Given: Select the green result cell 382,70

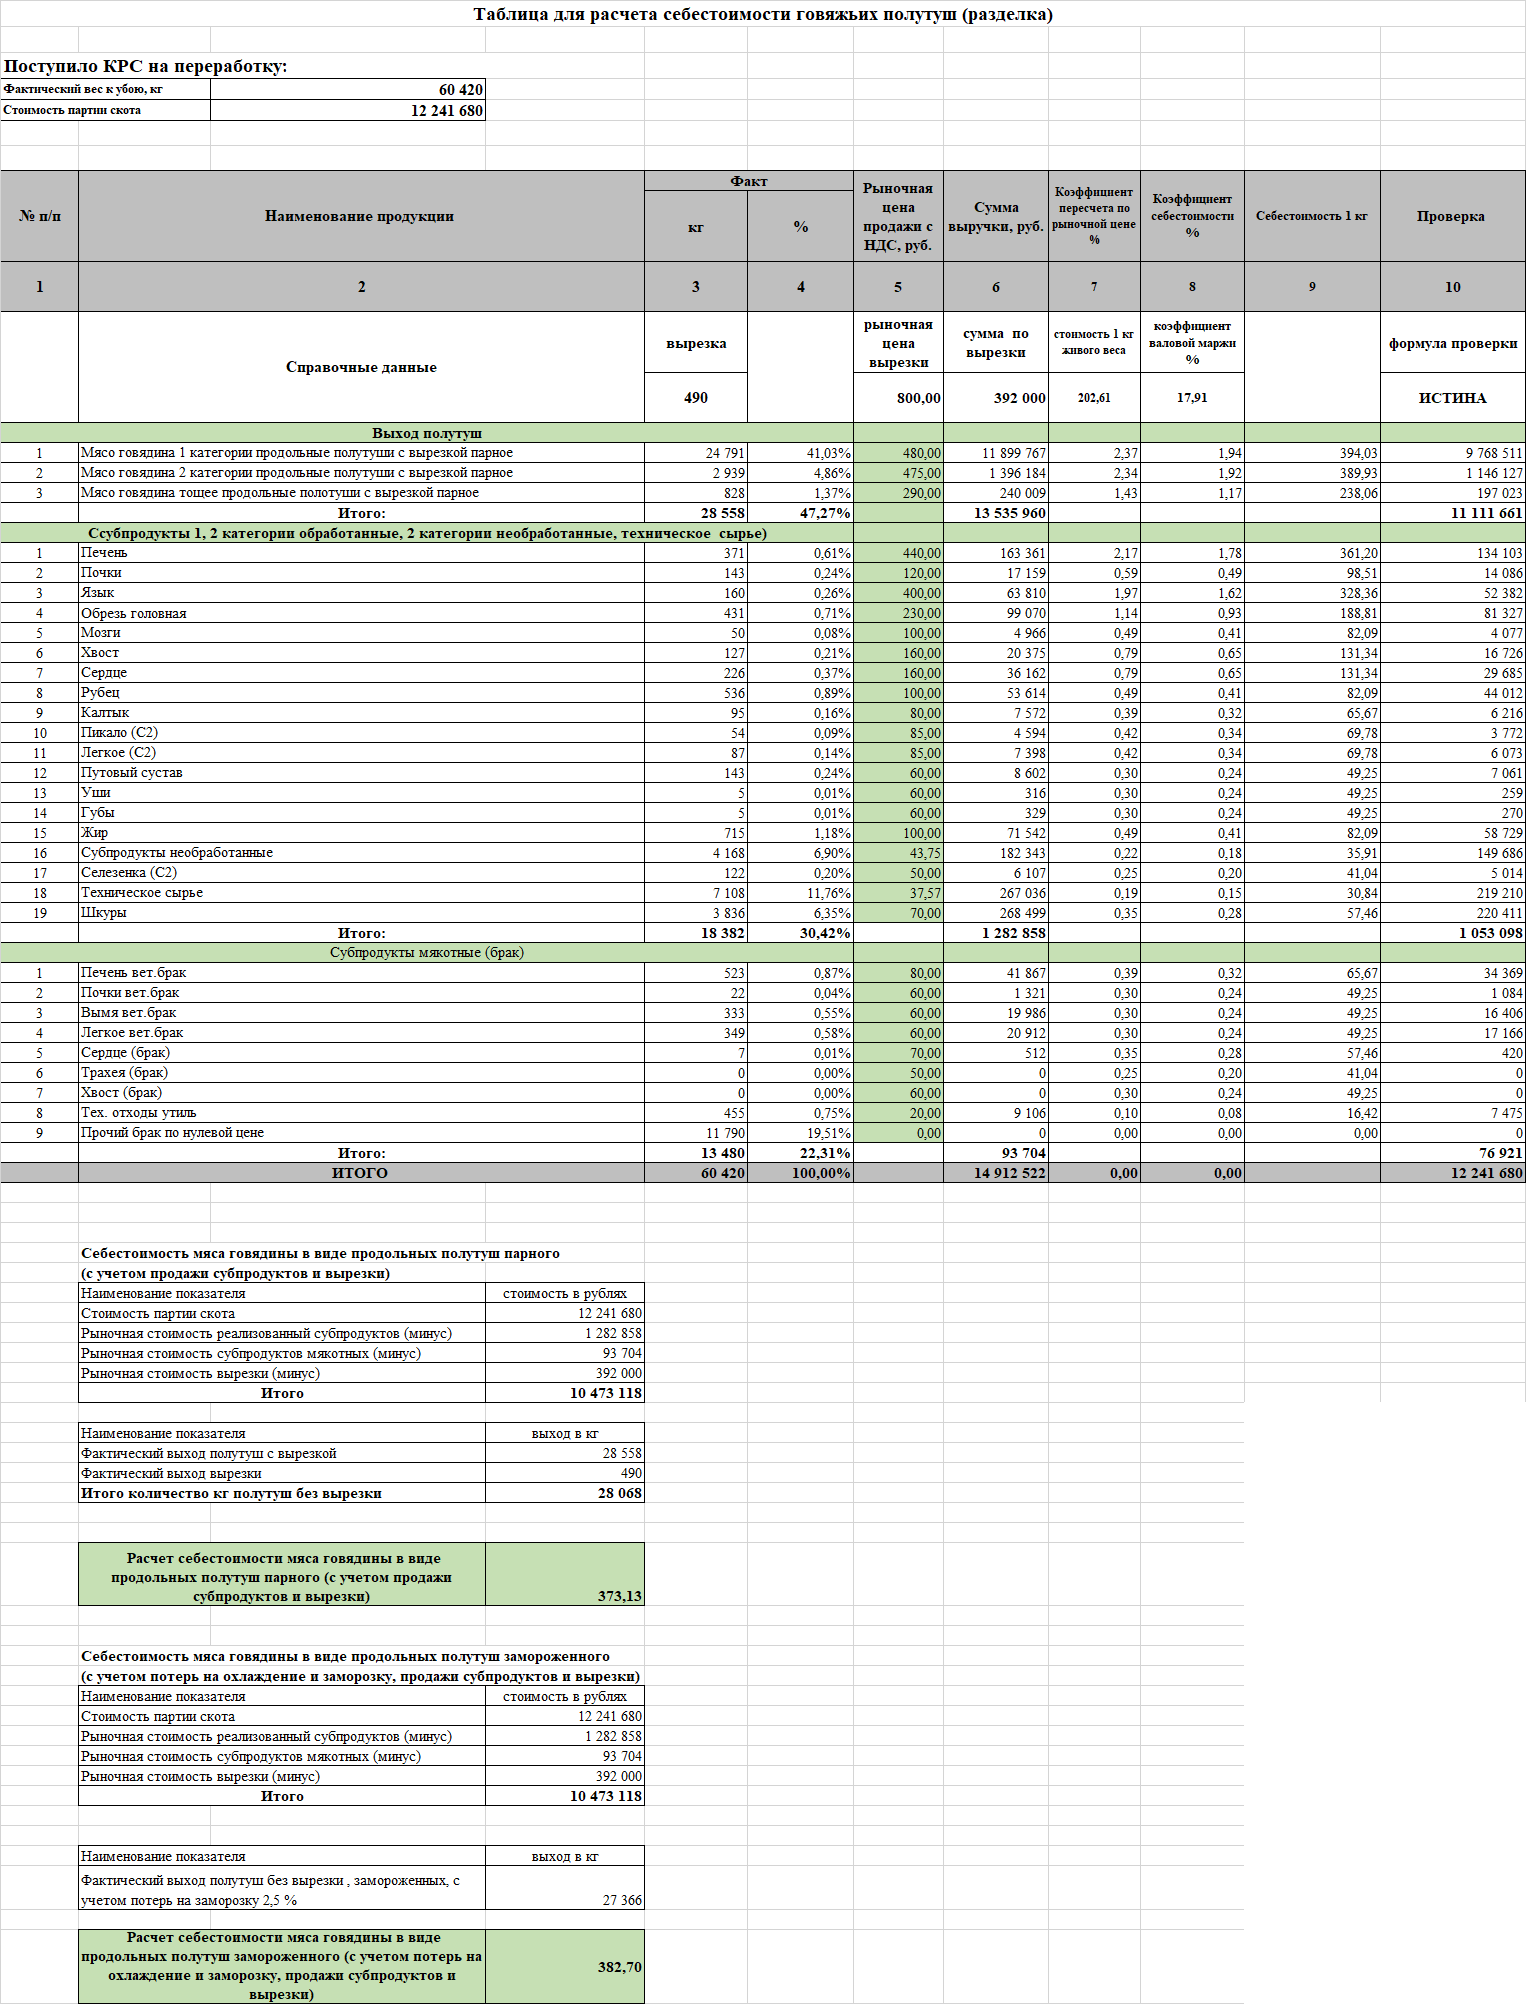Looking at the screenshot, I should [565, 1967].
